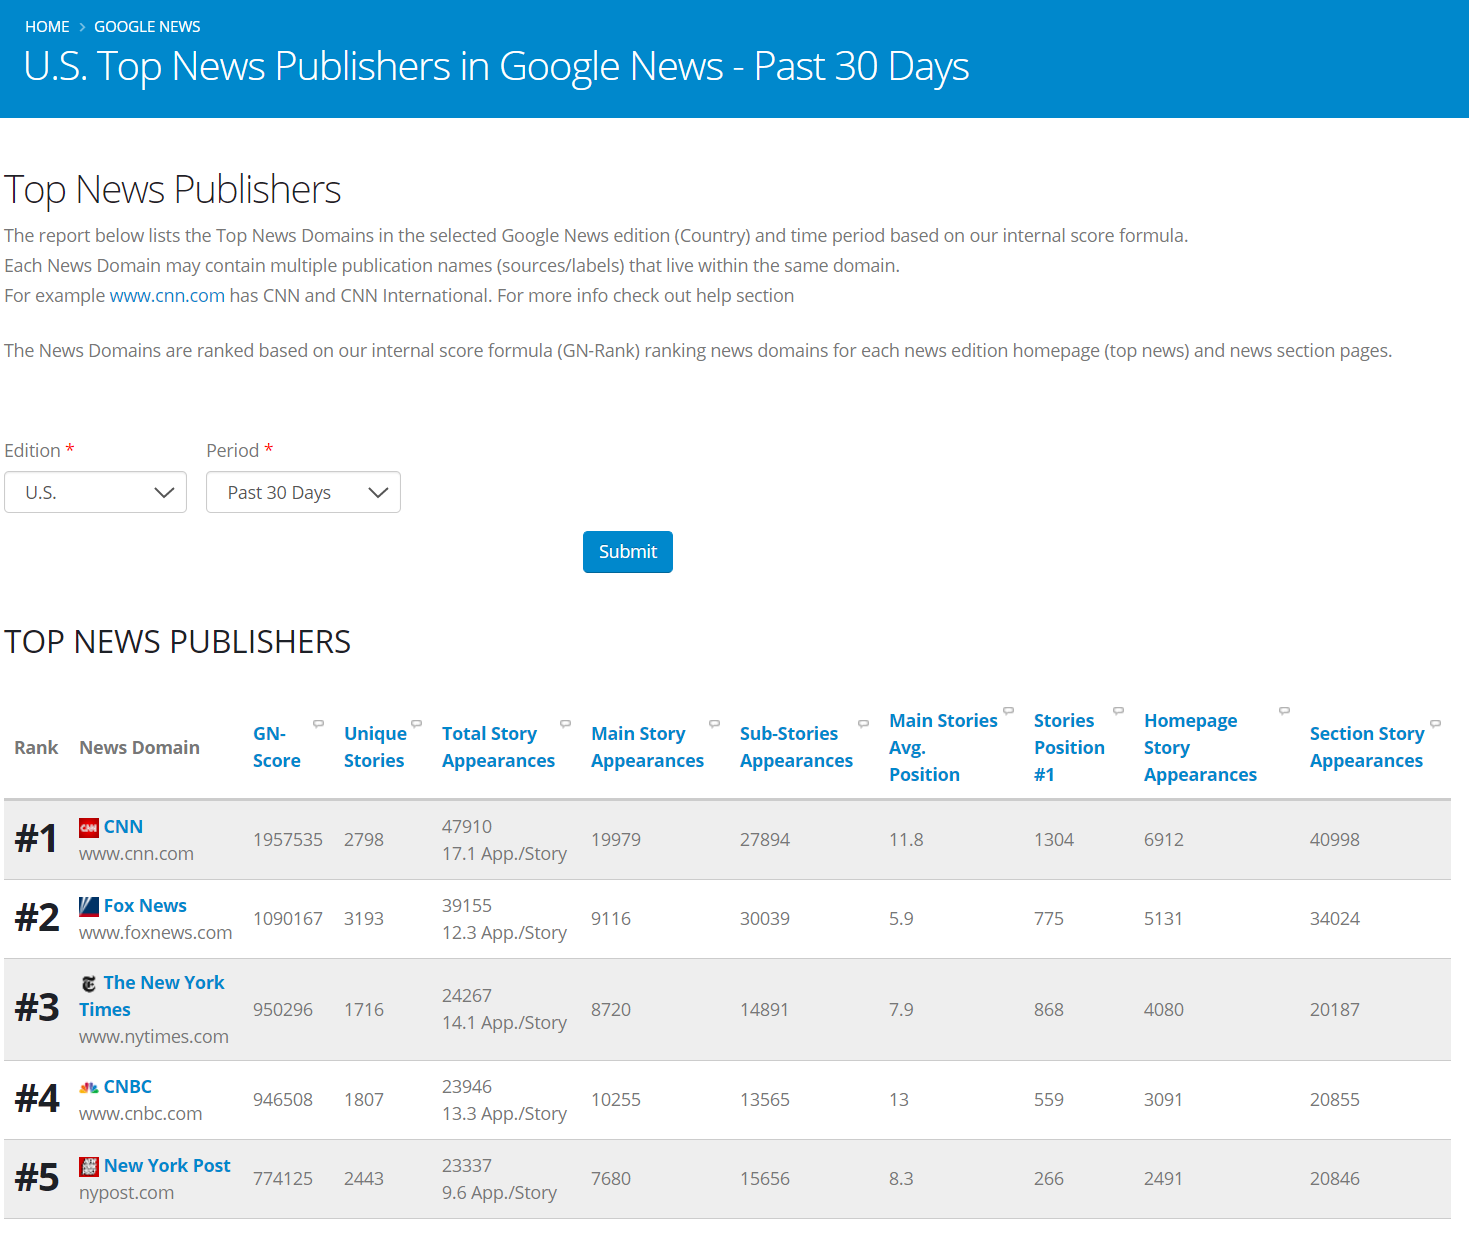The width and height of the screenshot is (1469, 1243).
Task: Click the info icon beside Total Story Appearances
Action: [x=565, y=723]
